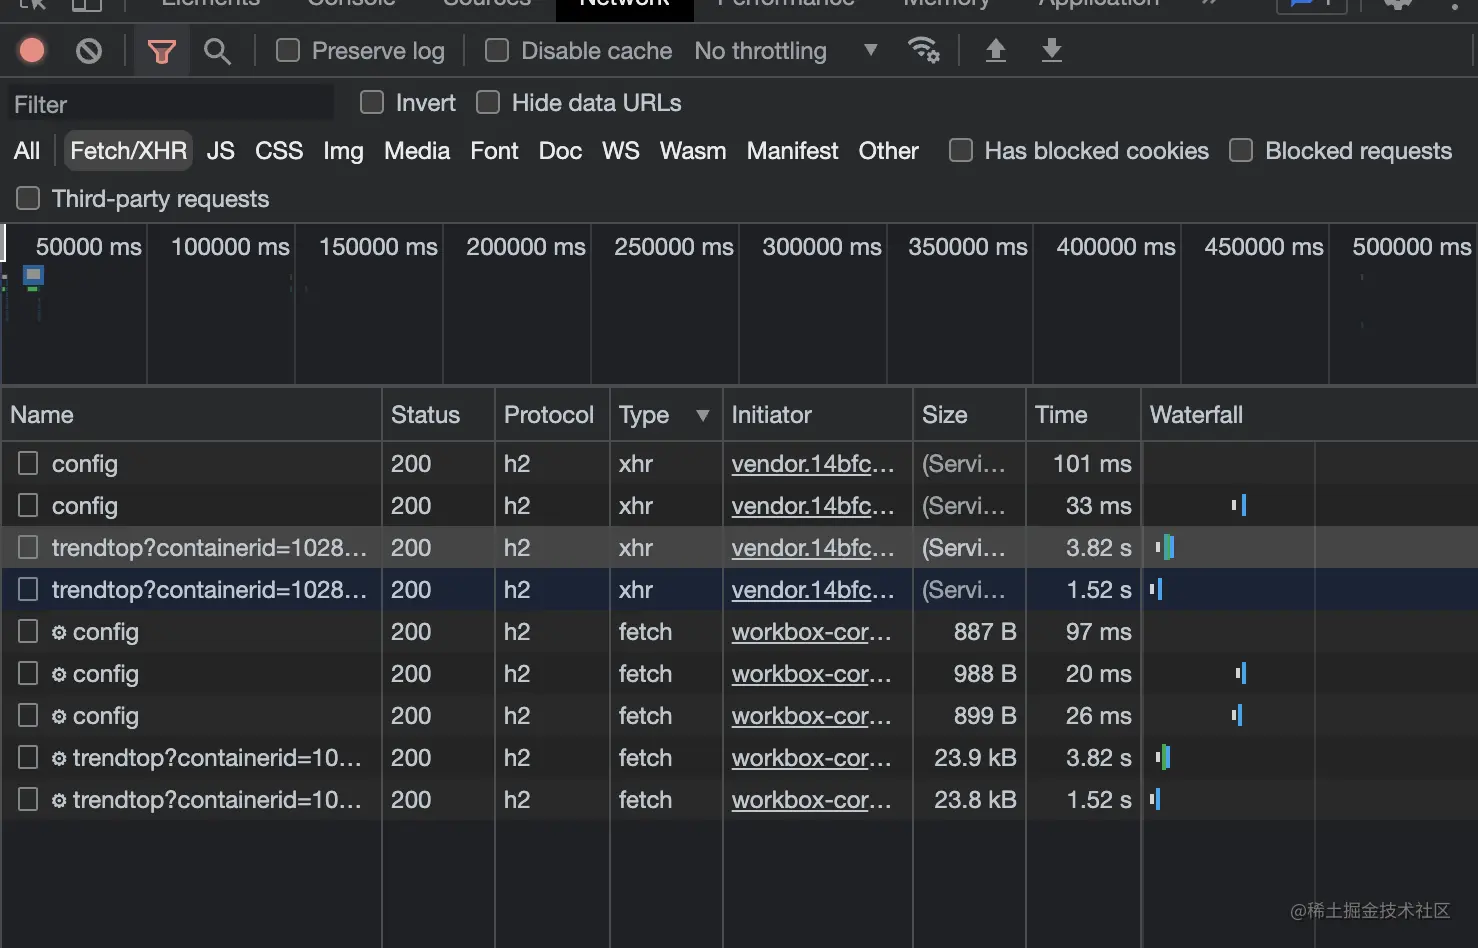Sort by the Time column header
The width and height of the screenshot is (1478, 948).
tap(1083, 415)
